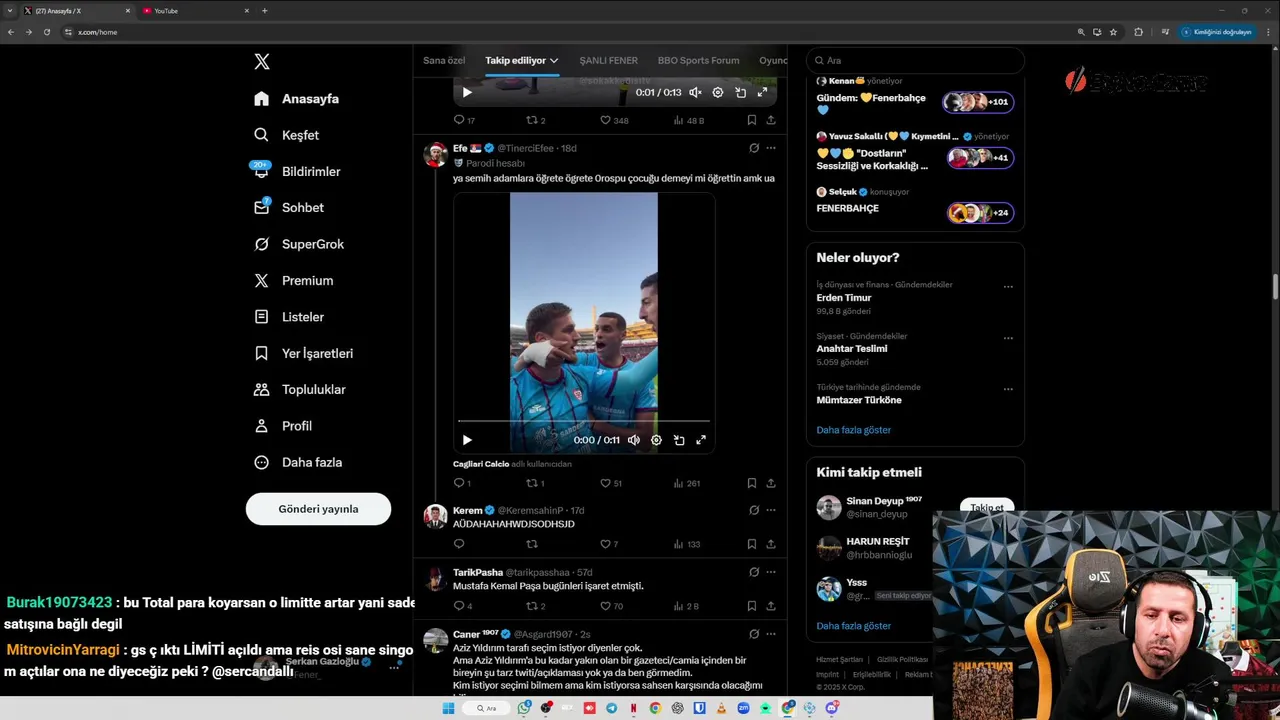
Task: Open Keşfet search page
Action: coord(287,135)
